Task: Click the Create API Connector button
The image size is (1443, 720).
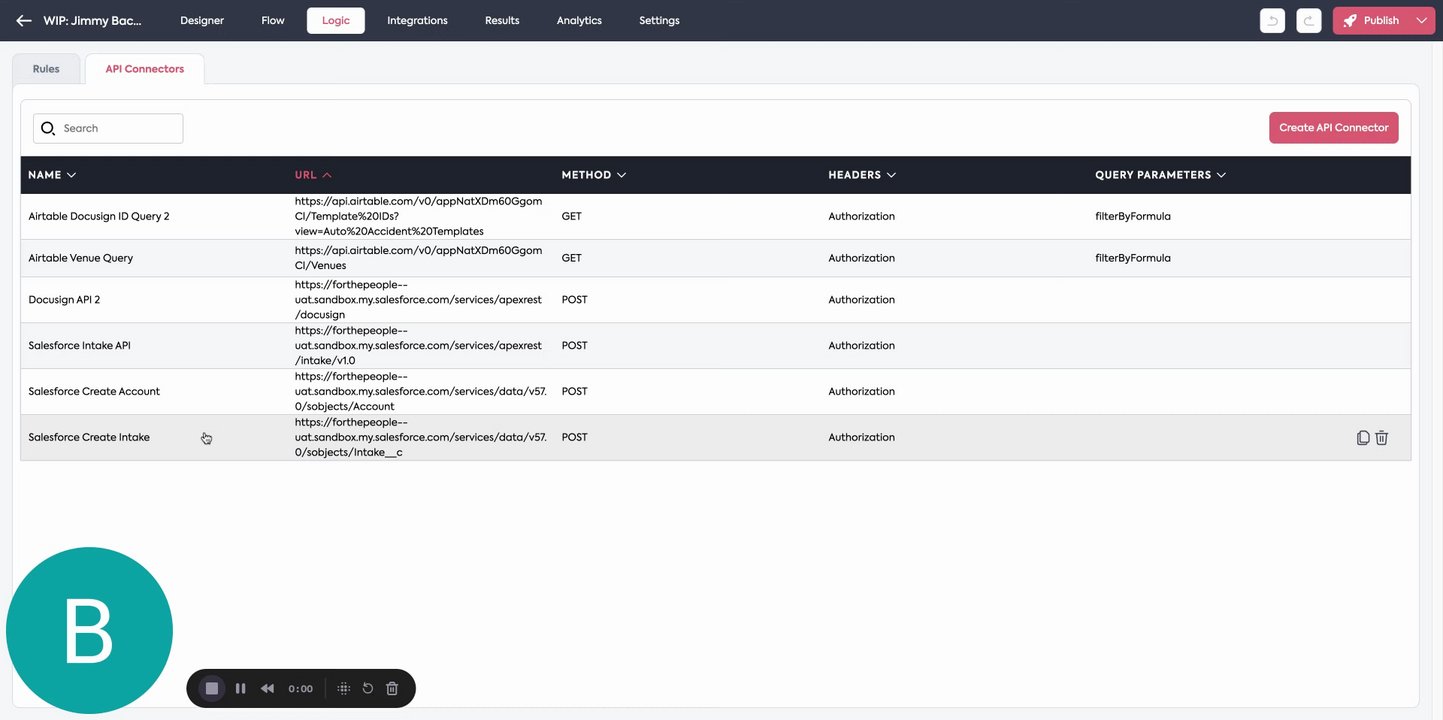Action: point(1333,128)
